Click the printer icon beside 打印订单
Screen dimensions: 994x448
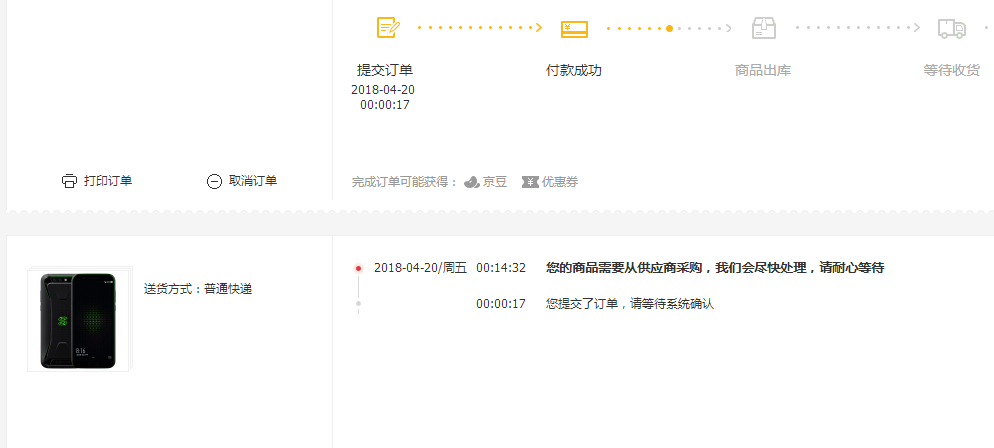(x=69, y=181)
